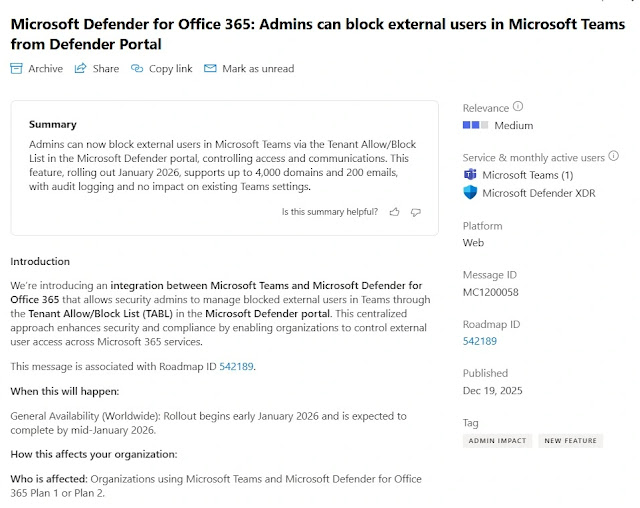Click the Share arrow icon
640x508 pixels.
coord(80,68)
